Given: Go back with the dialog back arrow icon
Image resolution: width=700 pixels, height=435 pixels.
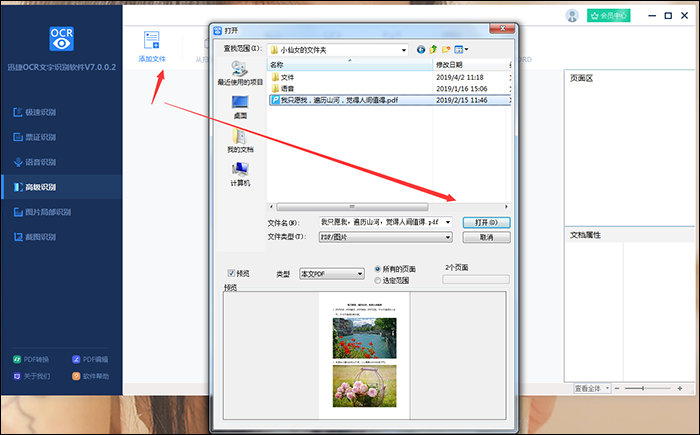Looking at the screenshot, I should [x=421, y=50].
